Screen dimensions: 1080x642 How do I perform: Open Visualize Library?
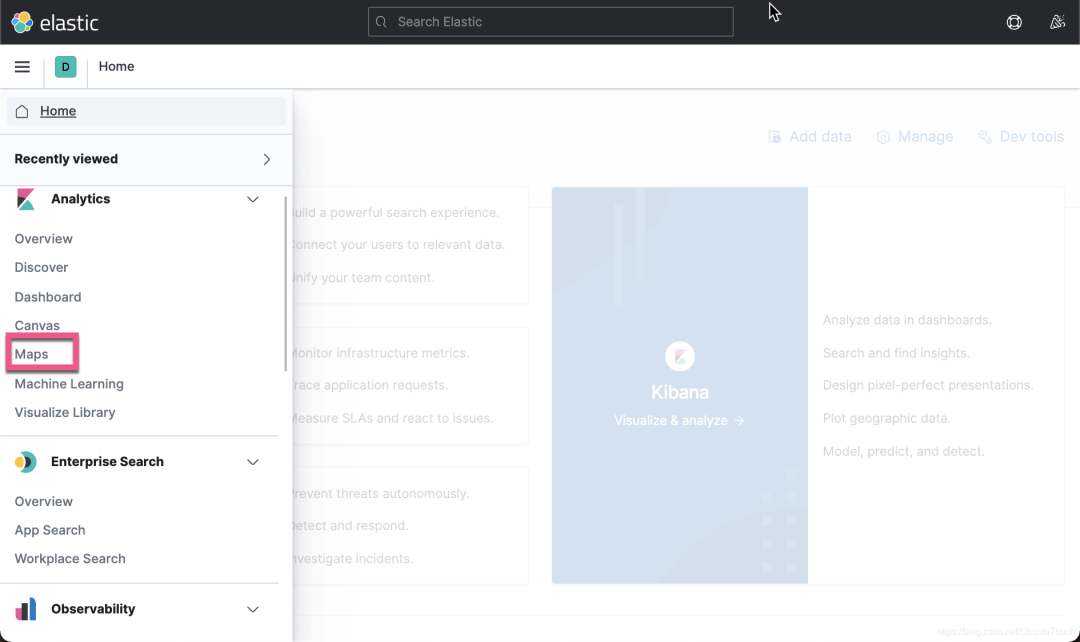[x=65, y=413]
